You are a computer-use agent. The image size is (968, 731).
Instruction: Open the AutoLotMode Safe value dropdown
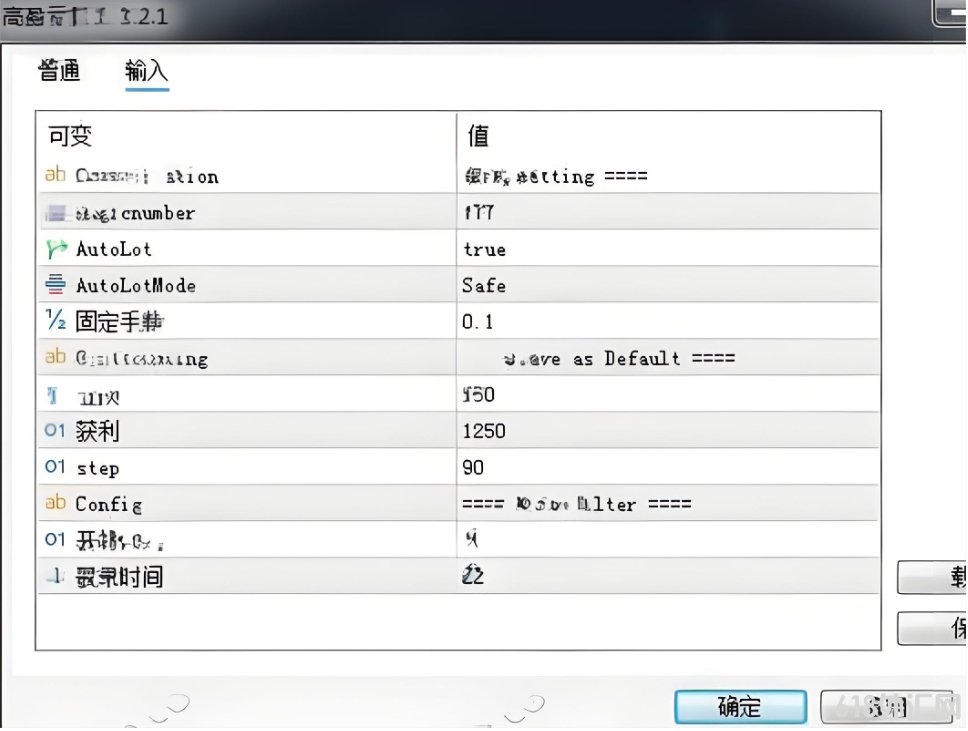668,285
